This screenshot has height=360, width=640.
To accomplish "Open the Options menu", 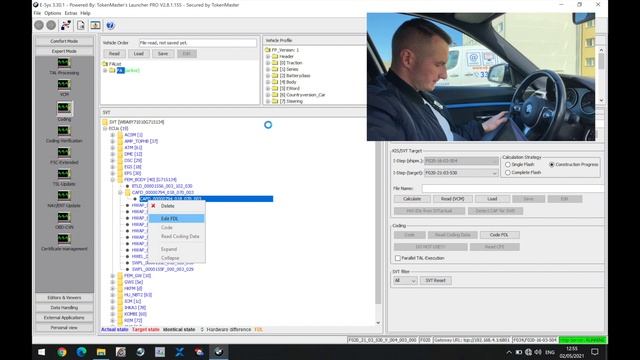I will tap(53, 13).
